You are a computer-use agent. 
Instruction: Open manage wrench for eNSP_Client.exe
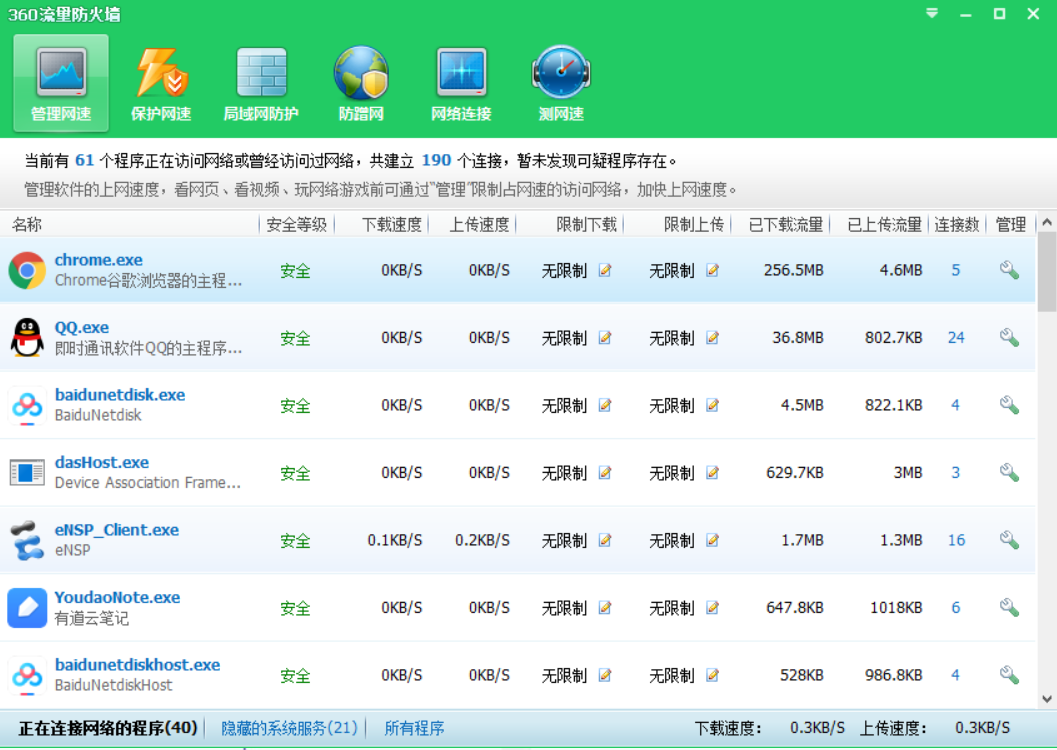click(1009, 540)
